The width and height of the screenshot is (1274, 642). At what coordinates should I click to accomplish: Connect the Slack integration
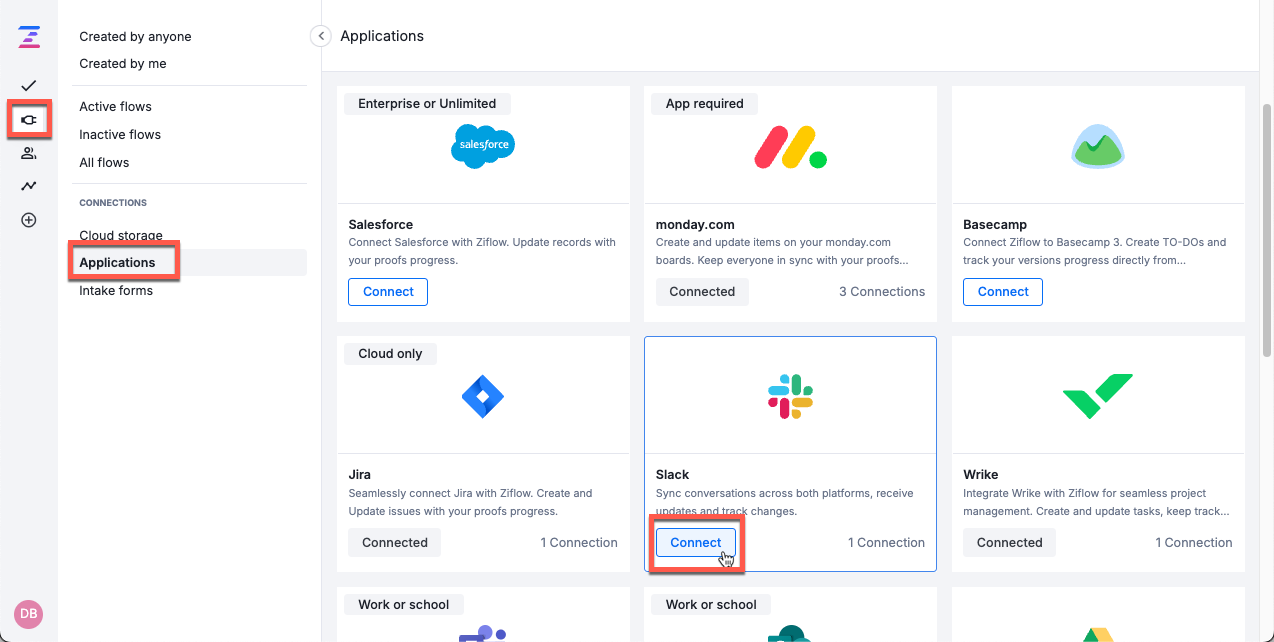695,542
